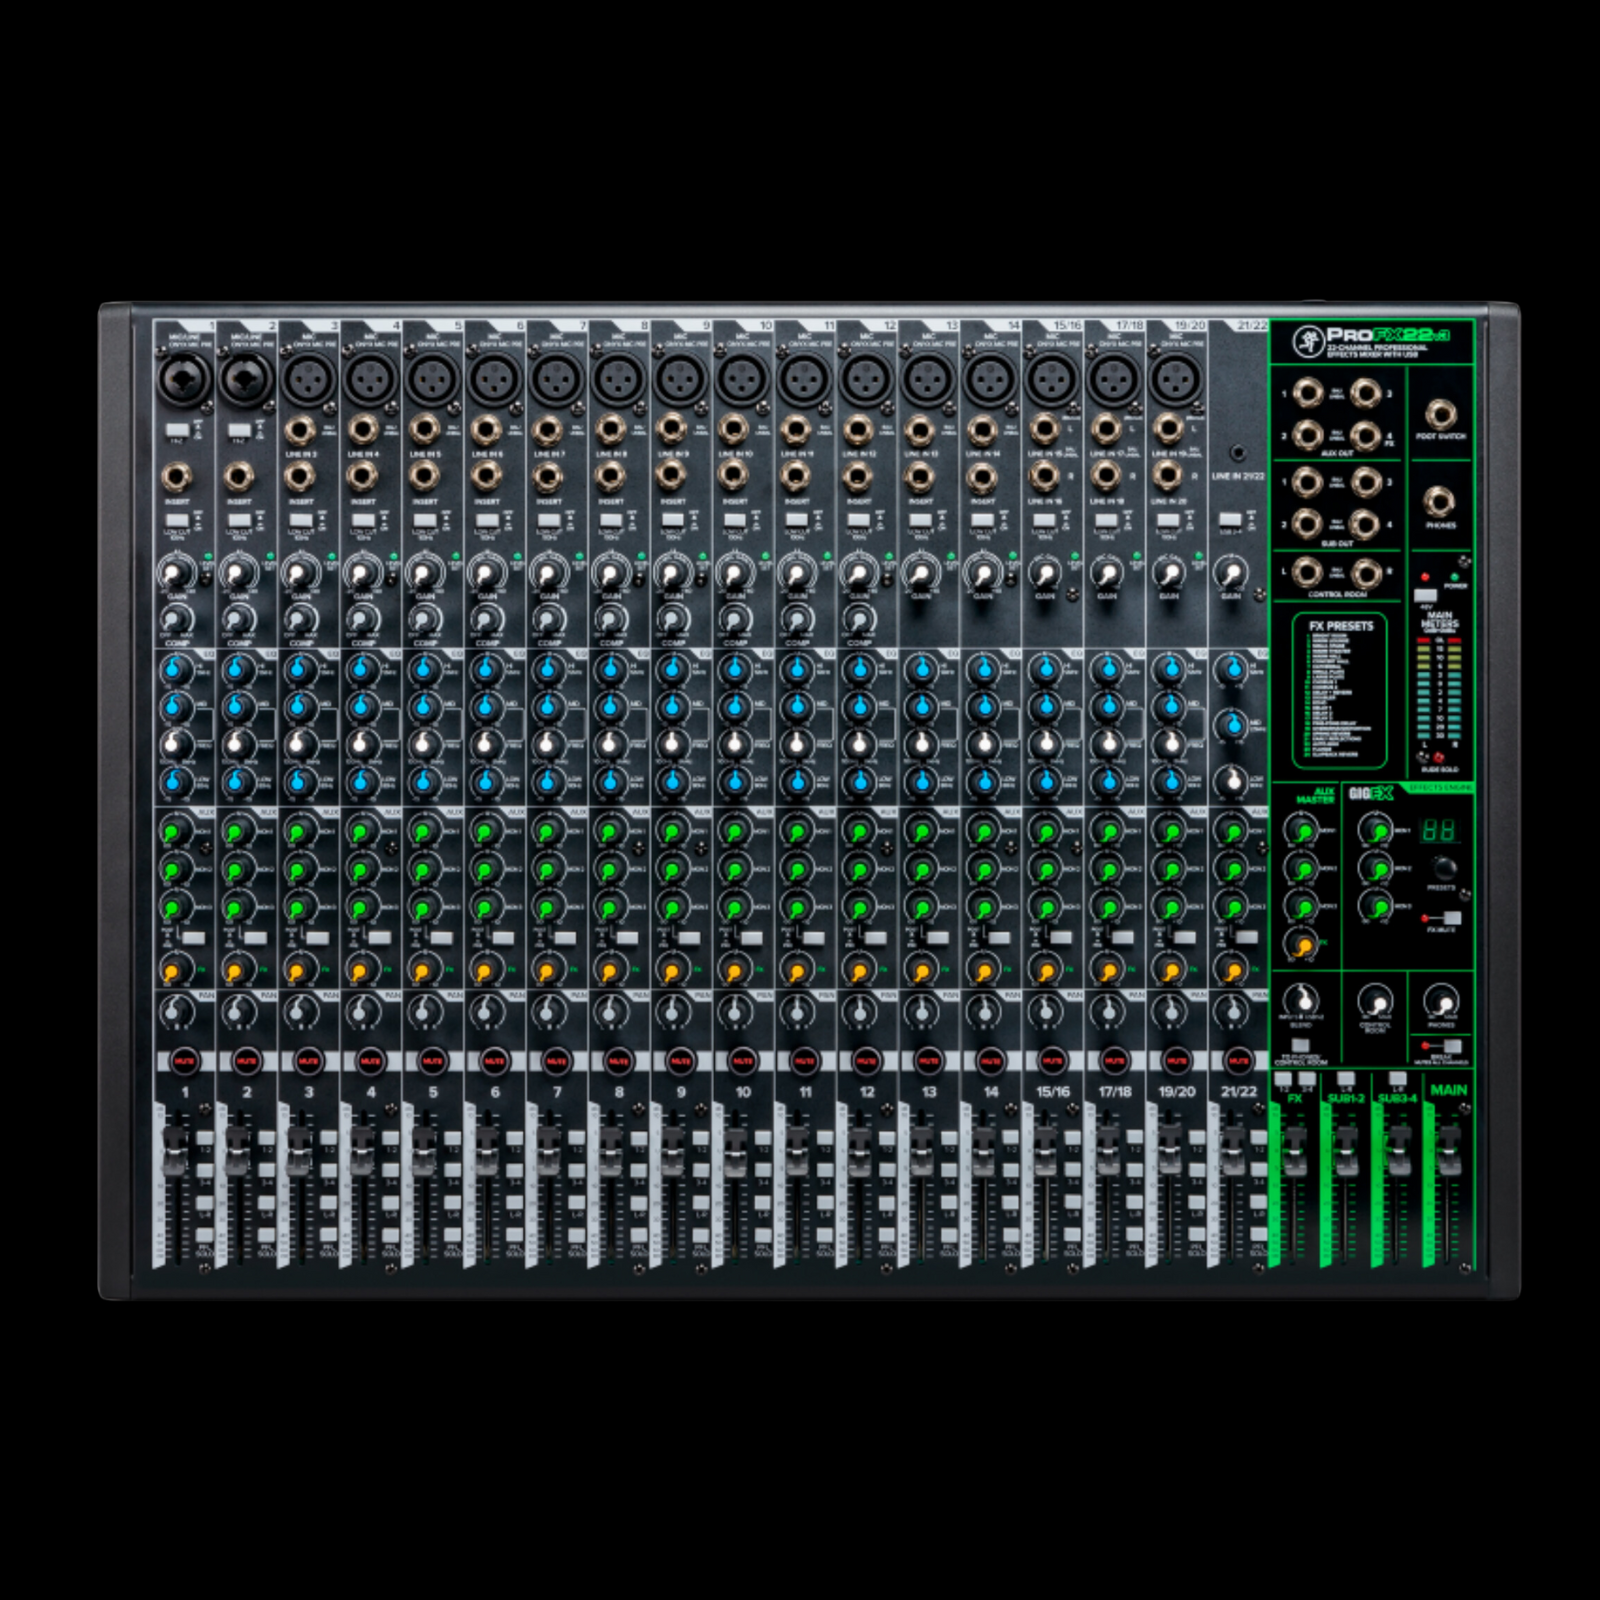The image size is (1600, 1600).
Task: Click the Phones output jack
Action: tap(1440, 501)
